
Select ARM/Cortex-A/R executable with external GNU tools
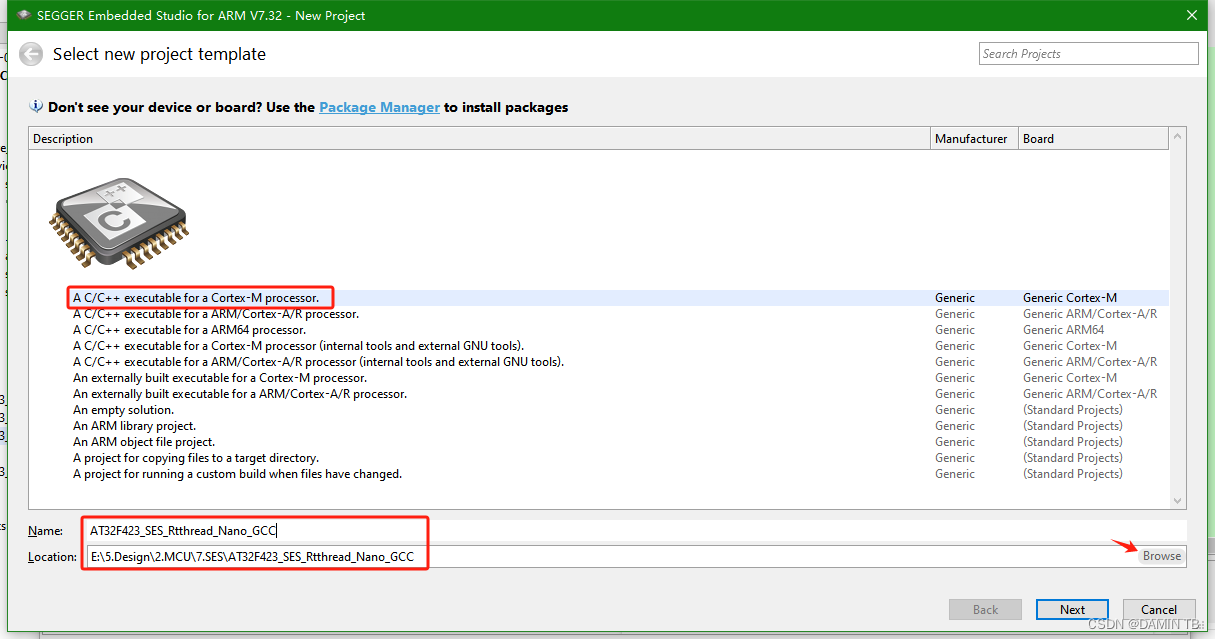pyautogui.click(x=319, y=362)
